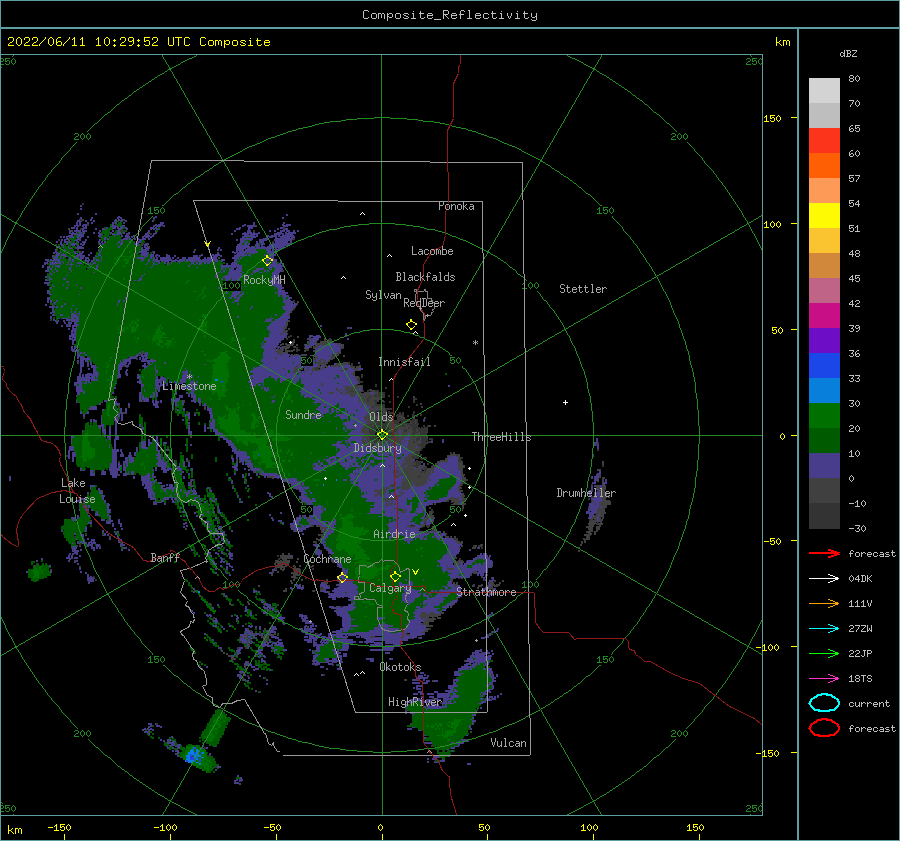900x841 pixels.
Task: Click the Okotoks town label
Action: [x=400, y=667]
